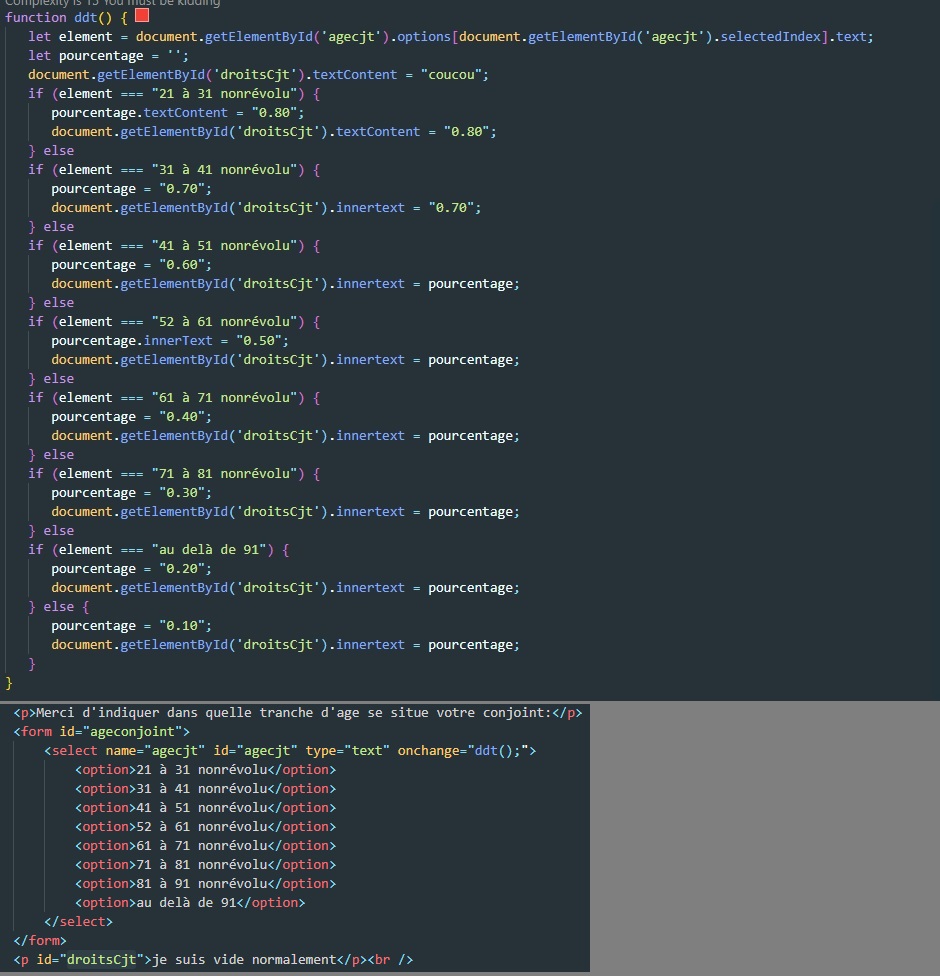This screenshot has height=976, width=940.
Task: Click the onchange="ddt();" attribute
Action: point(463,751)
